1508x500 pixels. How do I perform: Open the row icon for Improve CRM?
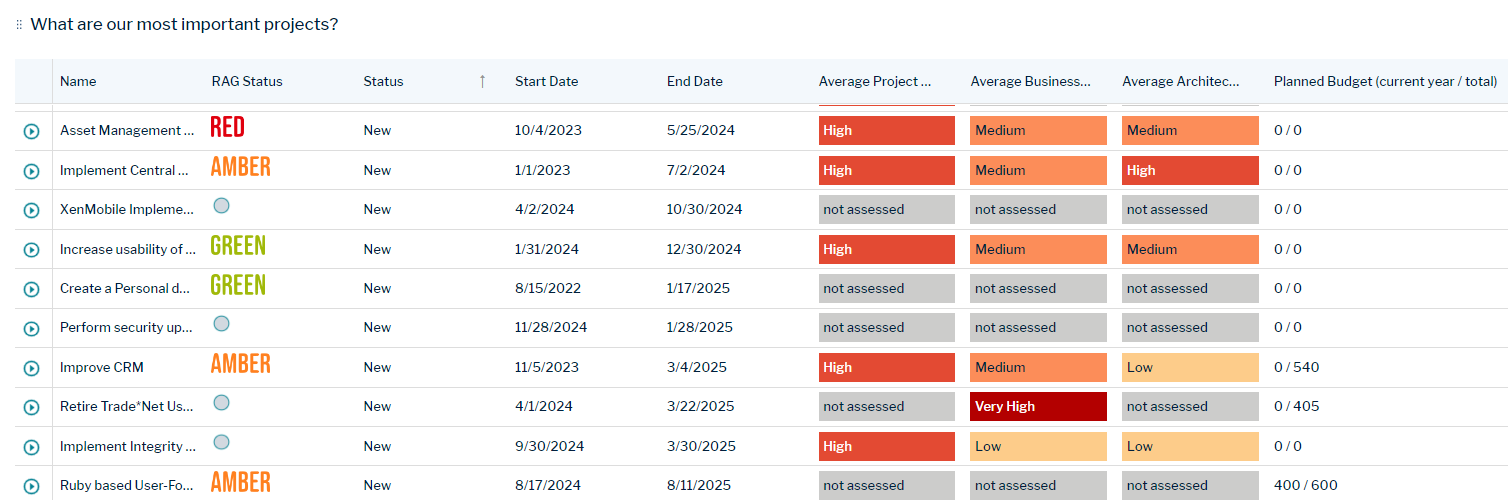pos(32,368)
